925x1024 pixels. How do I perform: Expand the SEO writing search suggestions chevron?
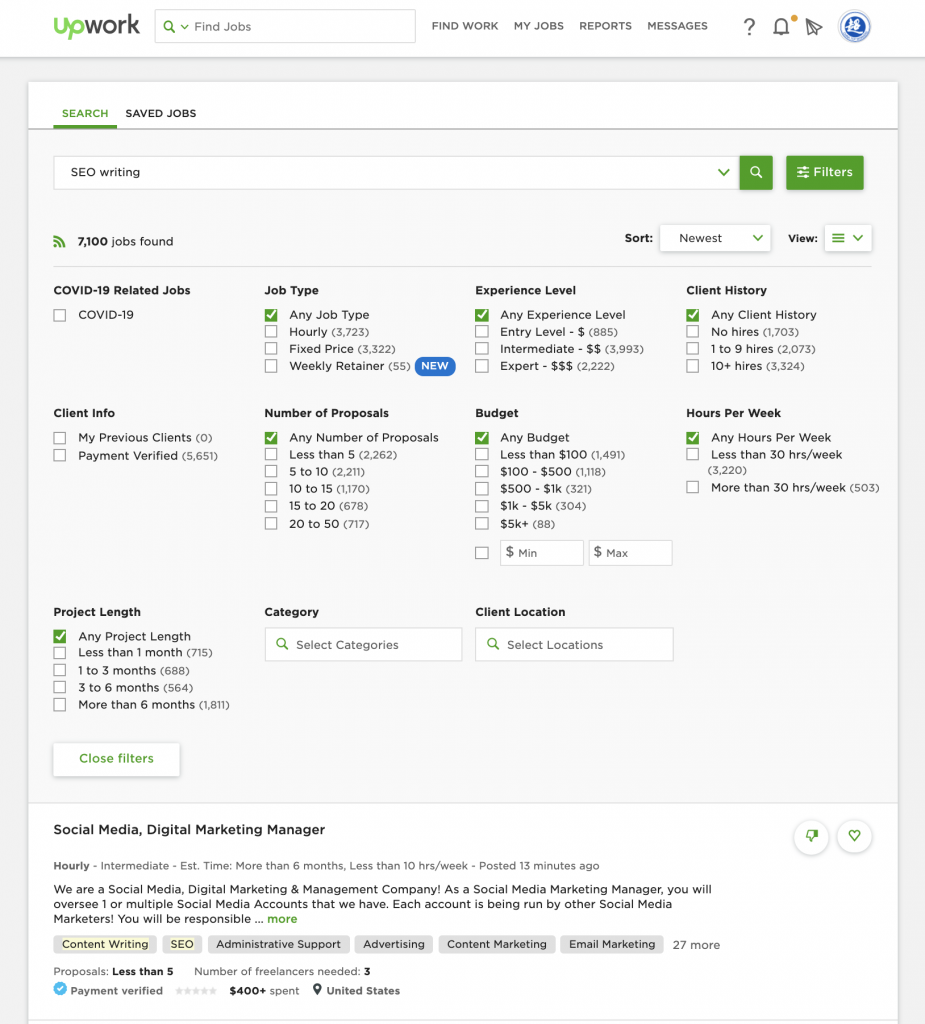[723, 172]
